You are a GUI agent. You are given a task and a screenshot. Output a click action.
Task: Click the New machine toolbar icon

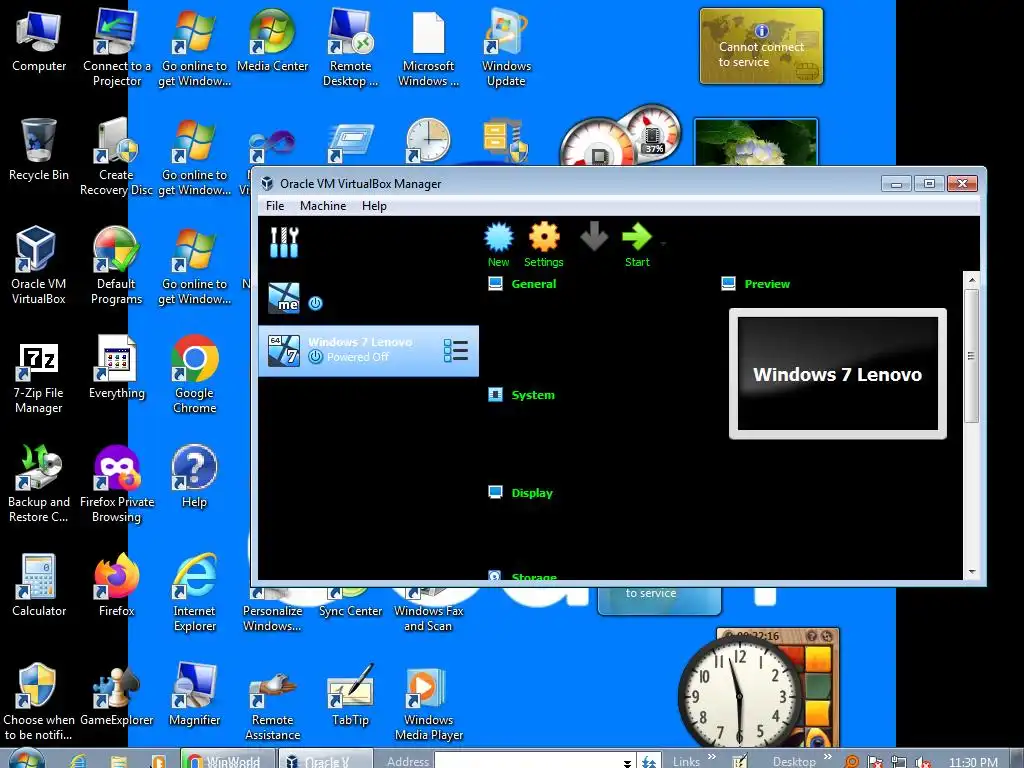coord(499,244)
